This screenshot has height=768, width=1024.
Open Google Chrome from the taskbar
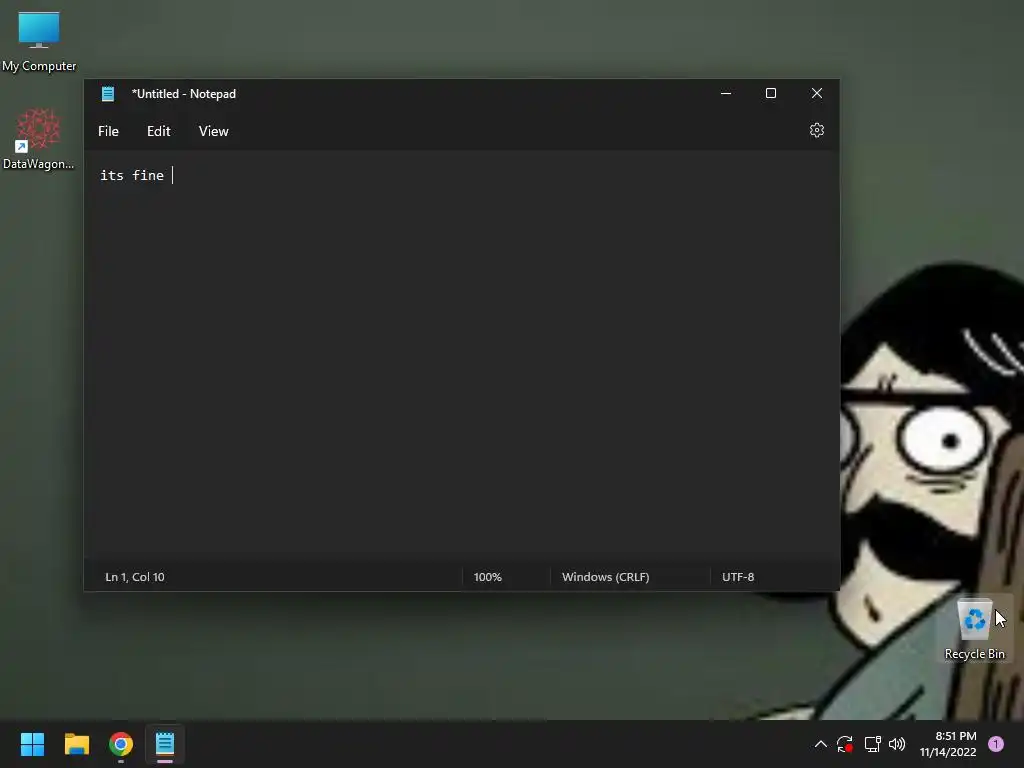121,744
